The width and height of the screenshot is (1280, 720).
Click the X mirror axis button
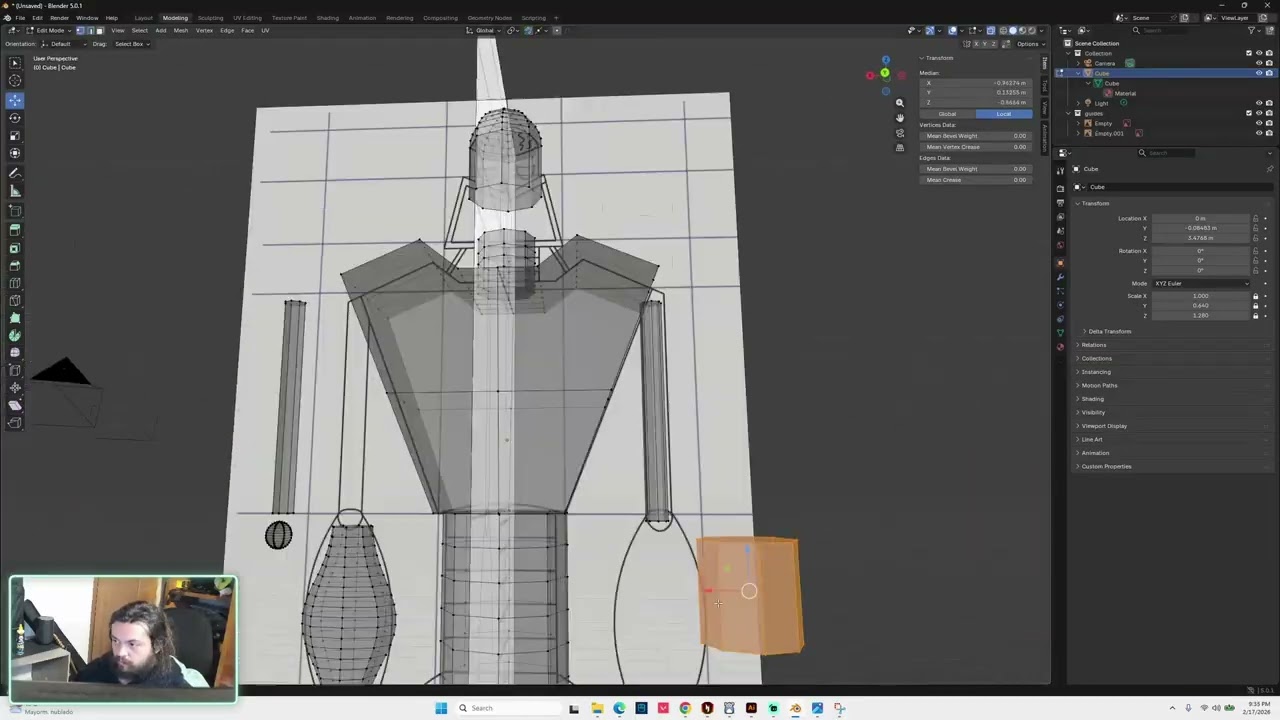[975, 44]
